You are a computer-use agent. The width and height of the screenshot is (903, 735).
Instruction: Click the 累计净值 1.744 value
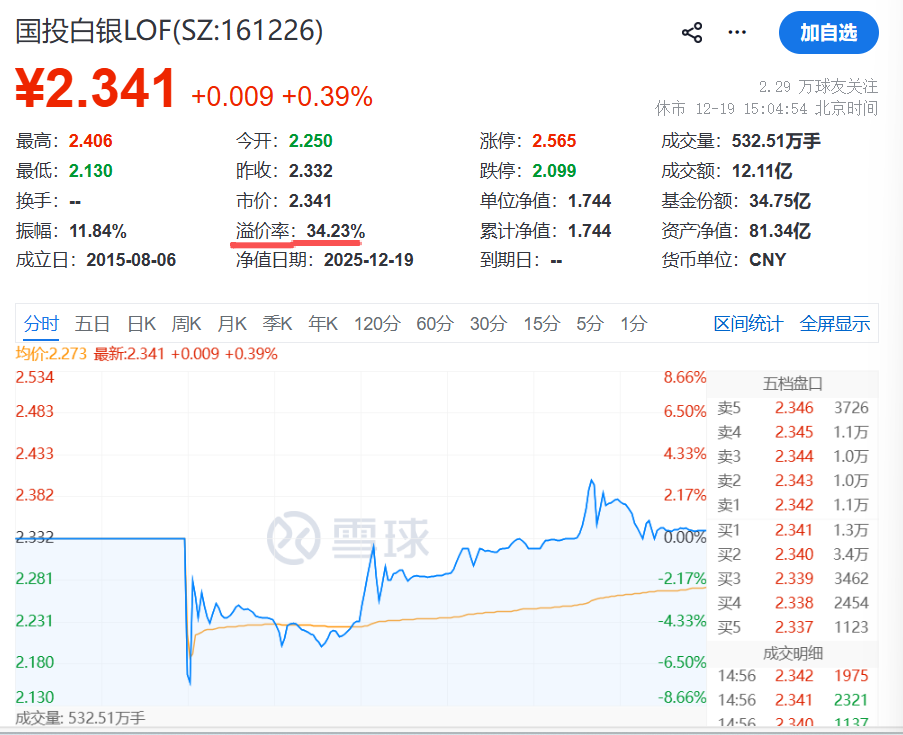point(589,230)
